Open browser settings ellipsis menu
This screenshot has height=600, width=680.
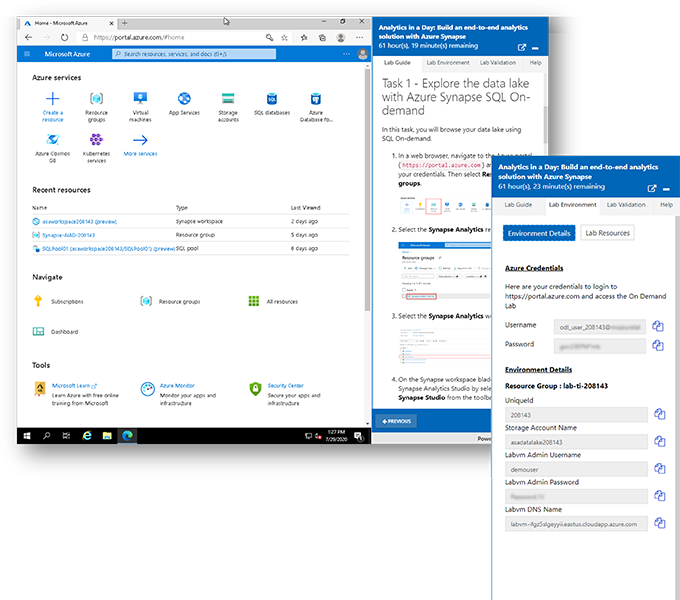coord(360,38)
